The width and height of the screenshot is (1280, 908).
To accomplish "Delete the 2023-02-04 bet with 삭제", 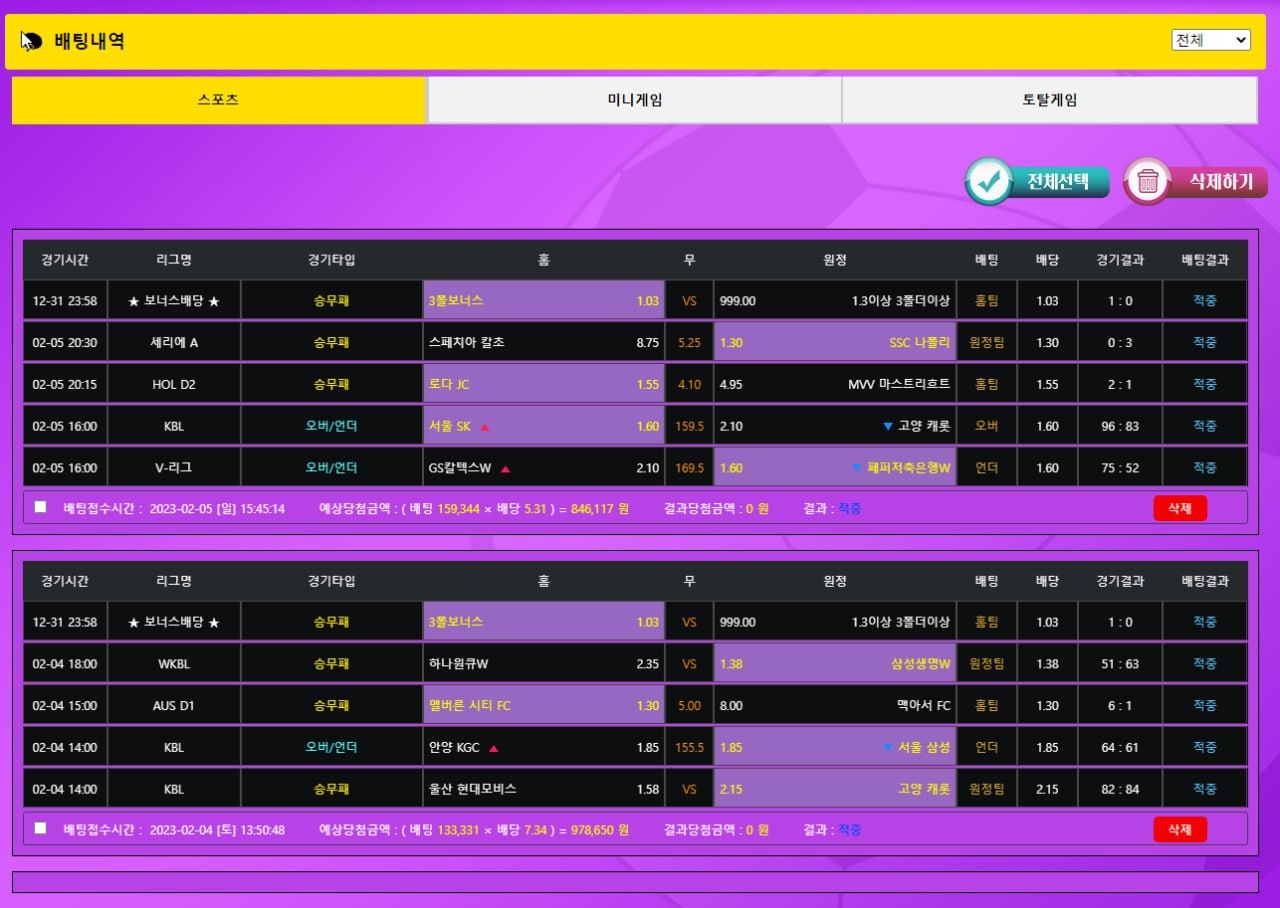I will coord(1179,829).
